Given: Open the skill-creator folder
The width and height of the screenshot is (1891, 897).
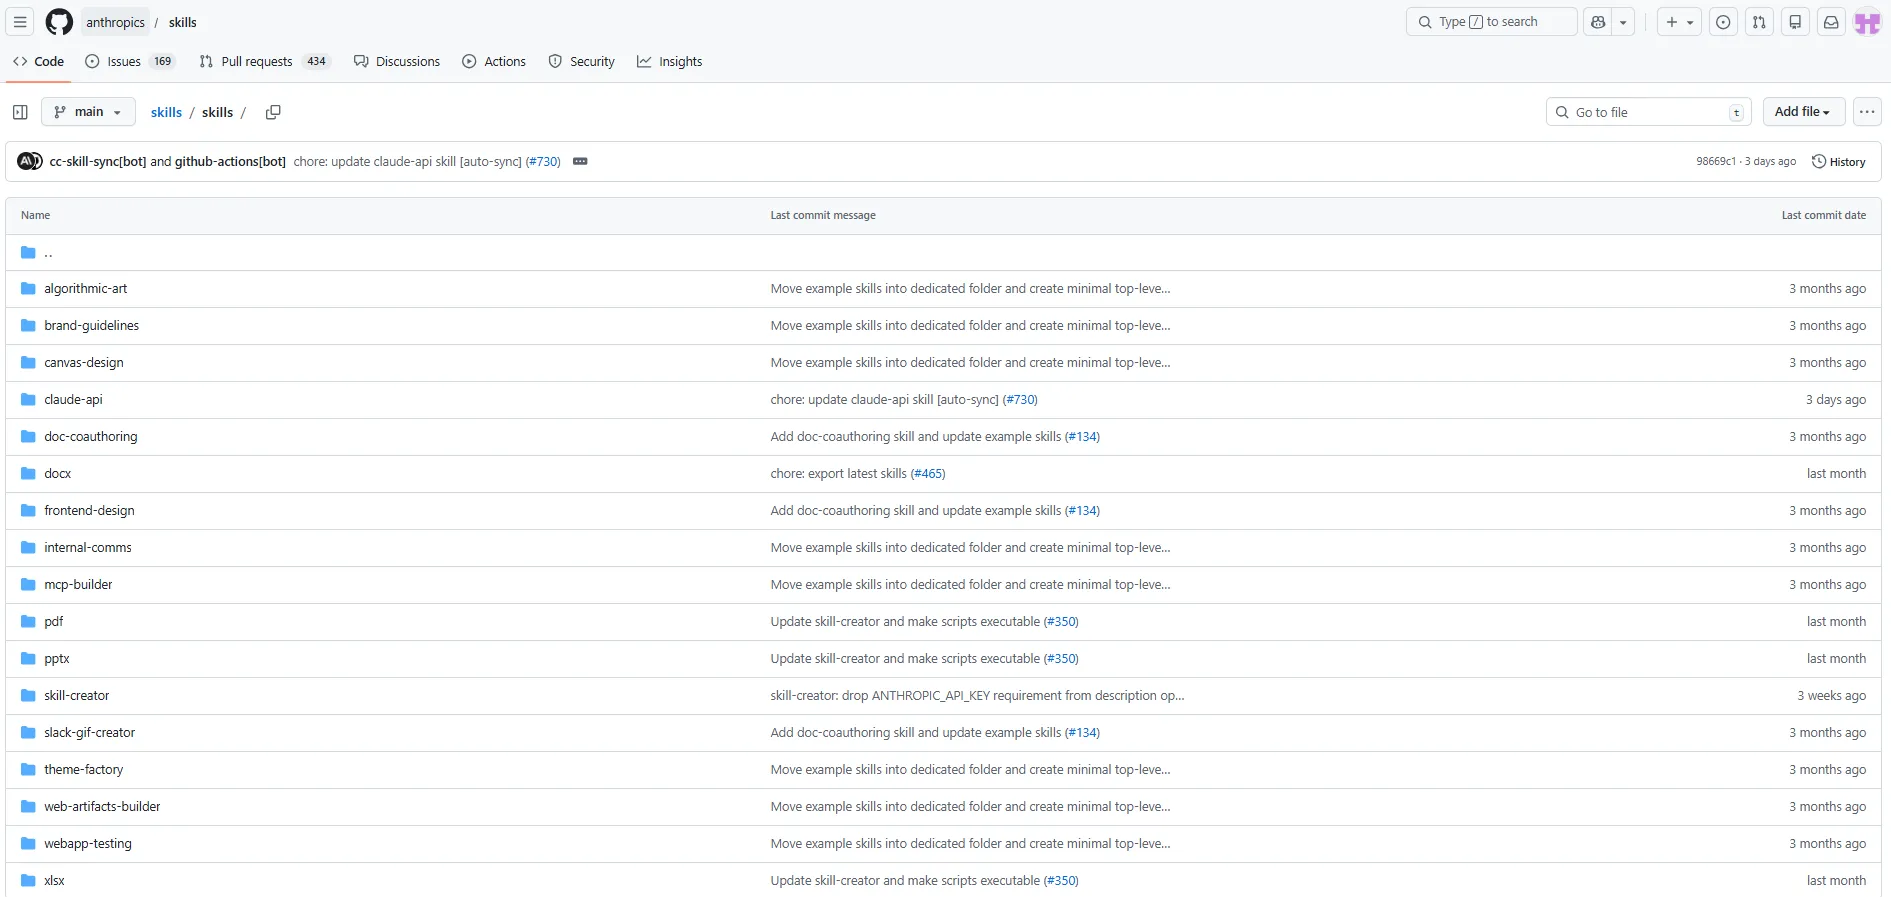Looking at the screenshot, I should [77, 695].
